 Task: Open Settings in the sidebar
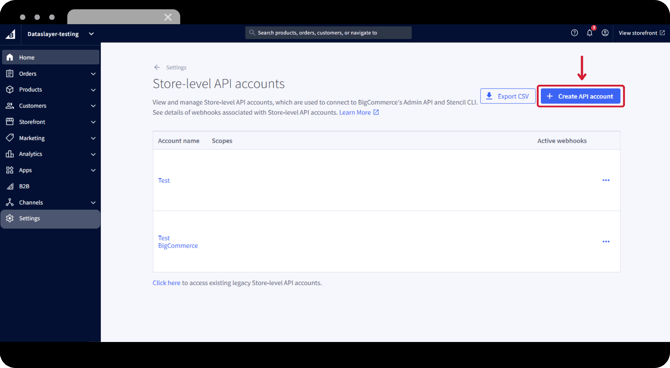point(50,218)
